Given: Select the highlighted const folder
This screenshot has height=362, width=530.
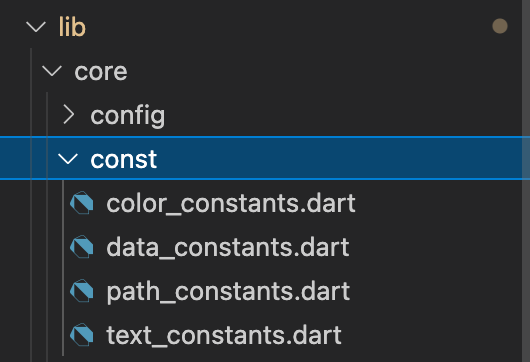Looking at the screenshot, I should click(x=265, y=158).
